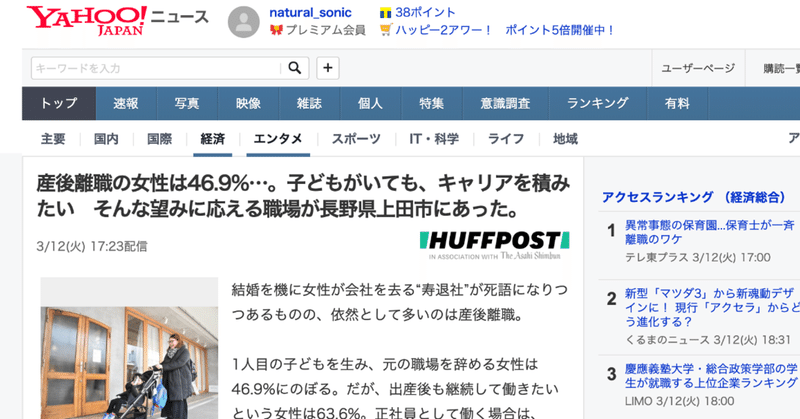
Task: Open the 雑誌 tab
Action: 309,103
